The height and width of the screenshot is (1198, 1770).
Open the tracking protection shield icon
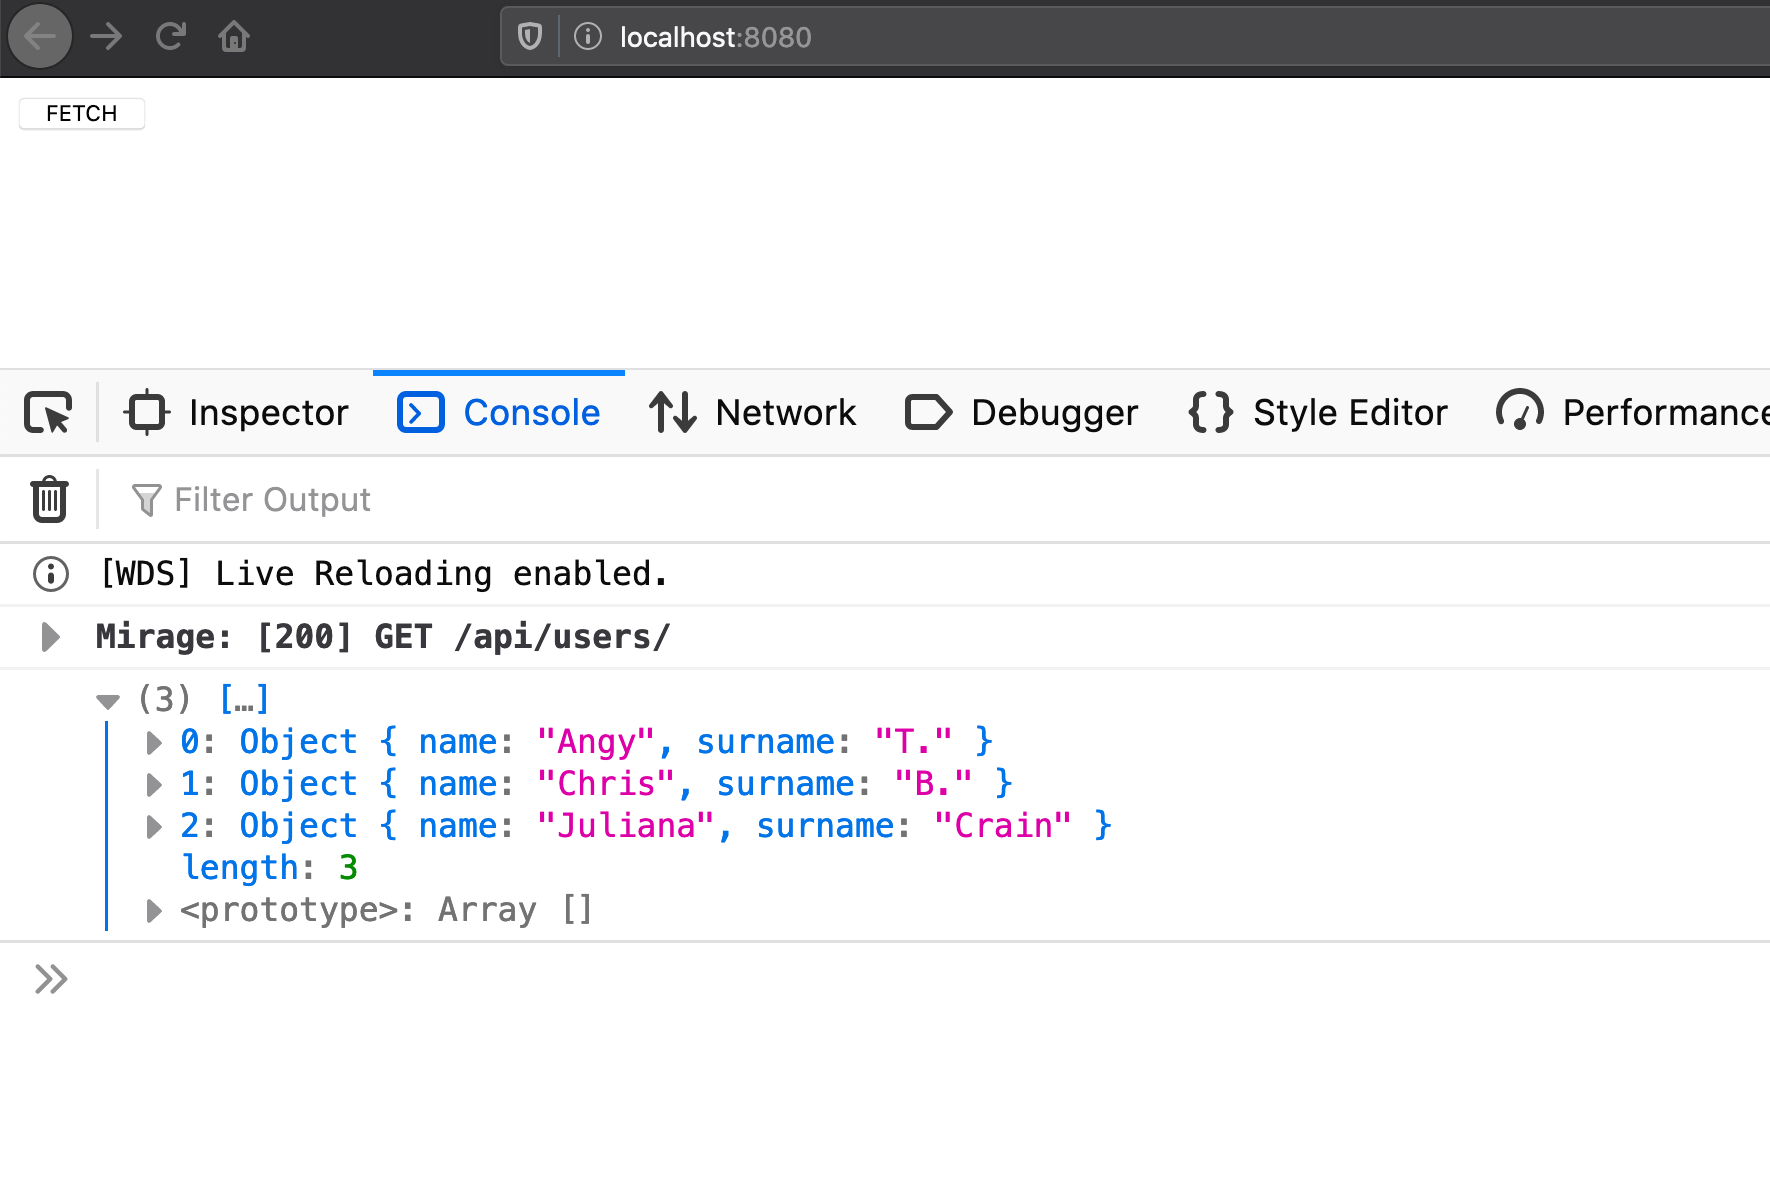pyautogui.click(x=530, y=37)
